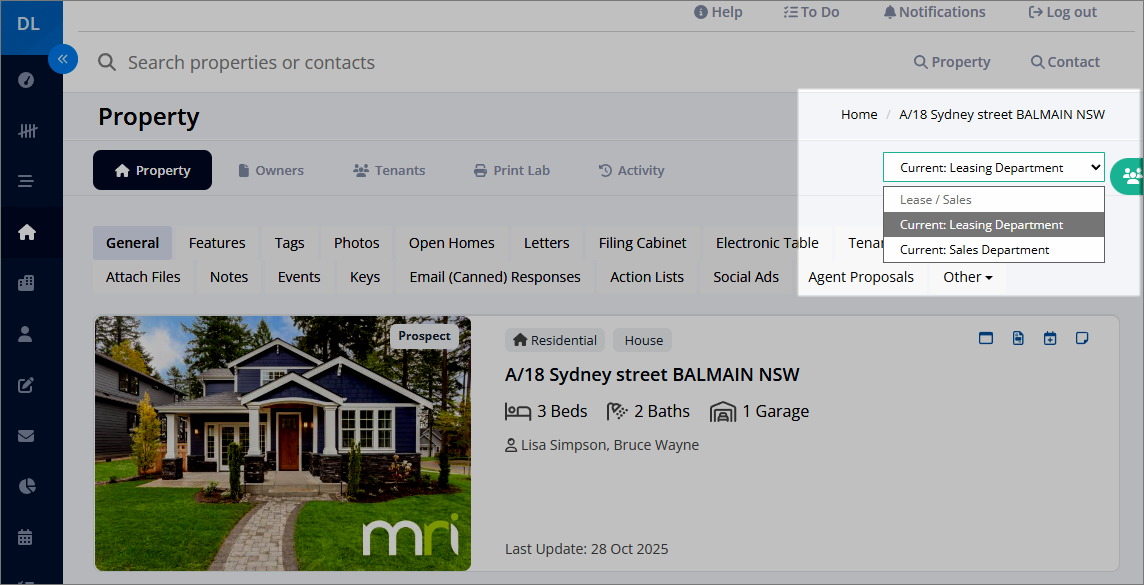Open the envelope mail icon in sidebar
1144x585 pixels.
(x=26, y=436)
